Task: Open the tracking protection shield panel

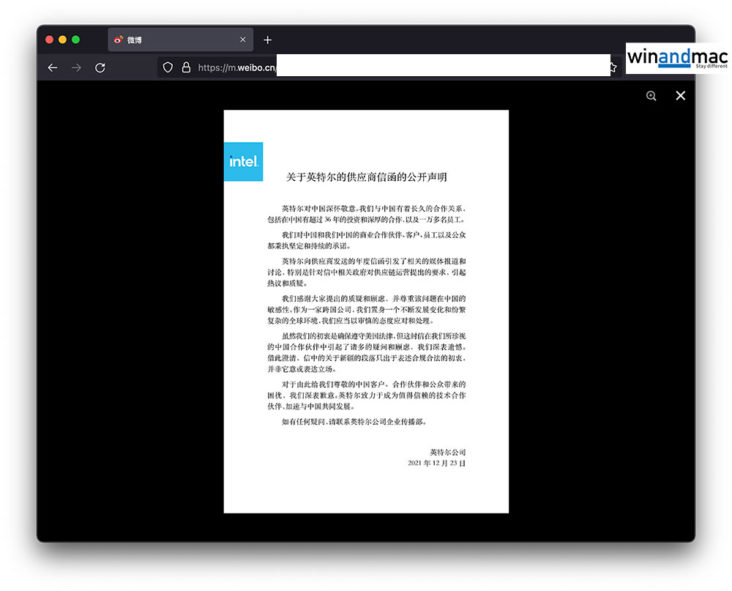Action: (x=168, y=67)
